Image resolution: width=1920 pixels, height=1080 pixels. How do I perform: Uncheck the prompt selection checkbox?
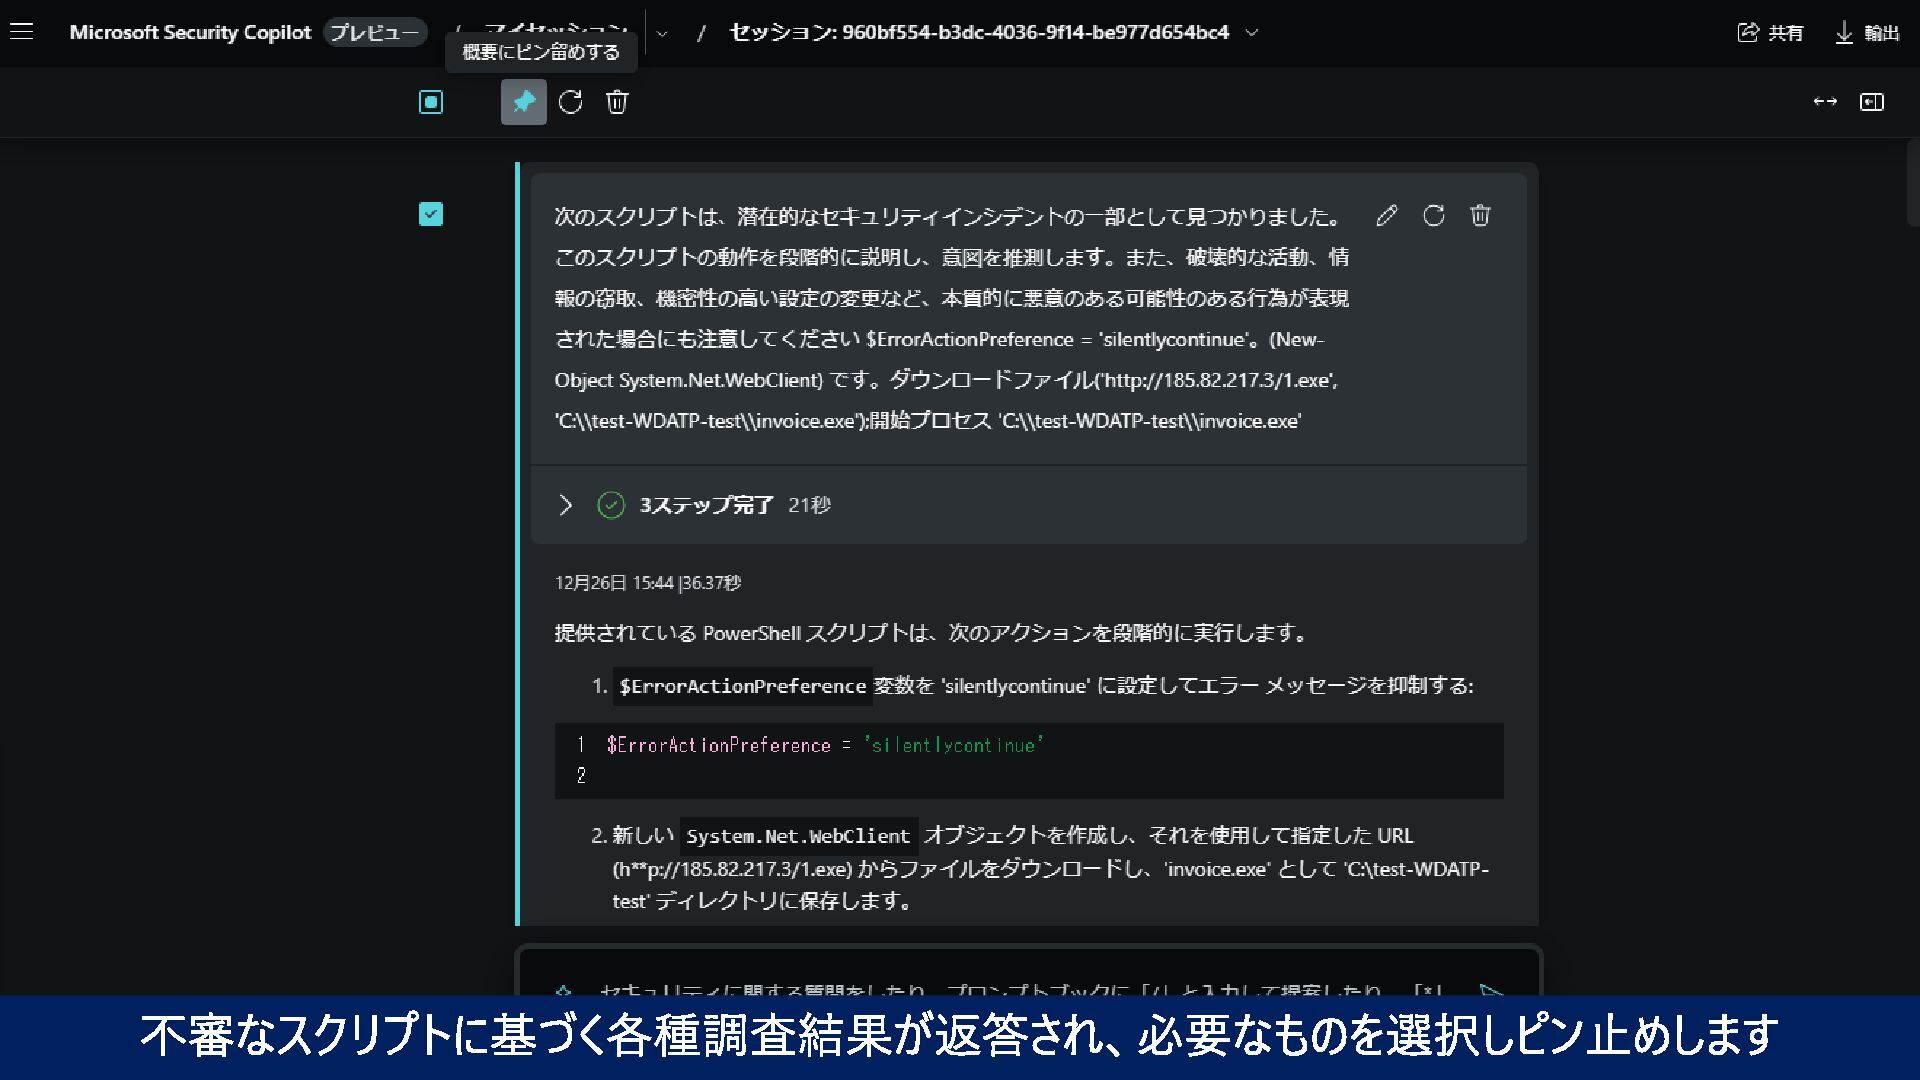[431, 214]
